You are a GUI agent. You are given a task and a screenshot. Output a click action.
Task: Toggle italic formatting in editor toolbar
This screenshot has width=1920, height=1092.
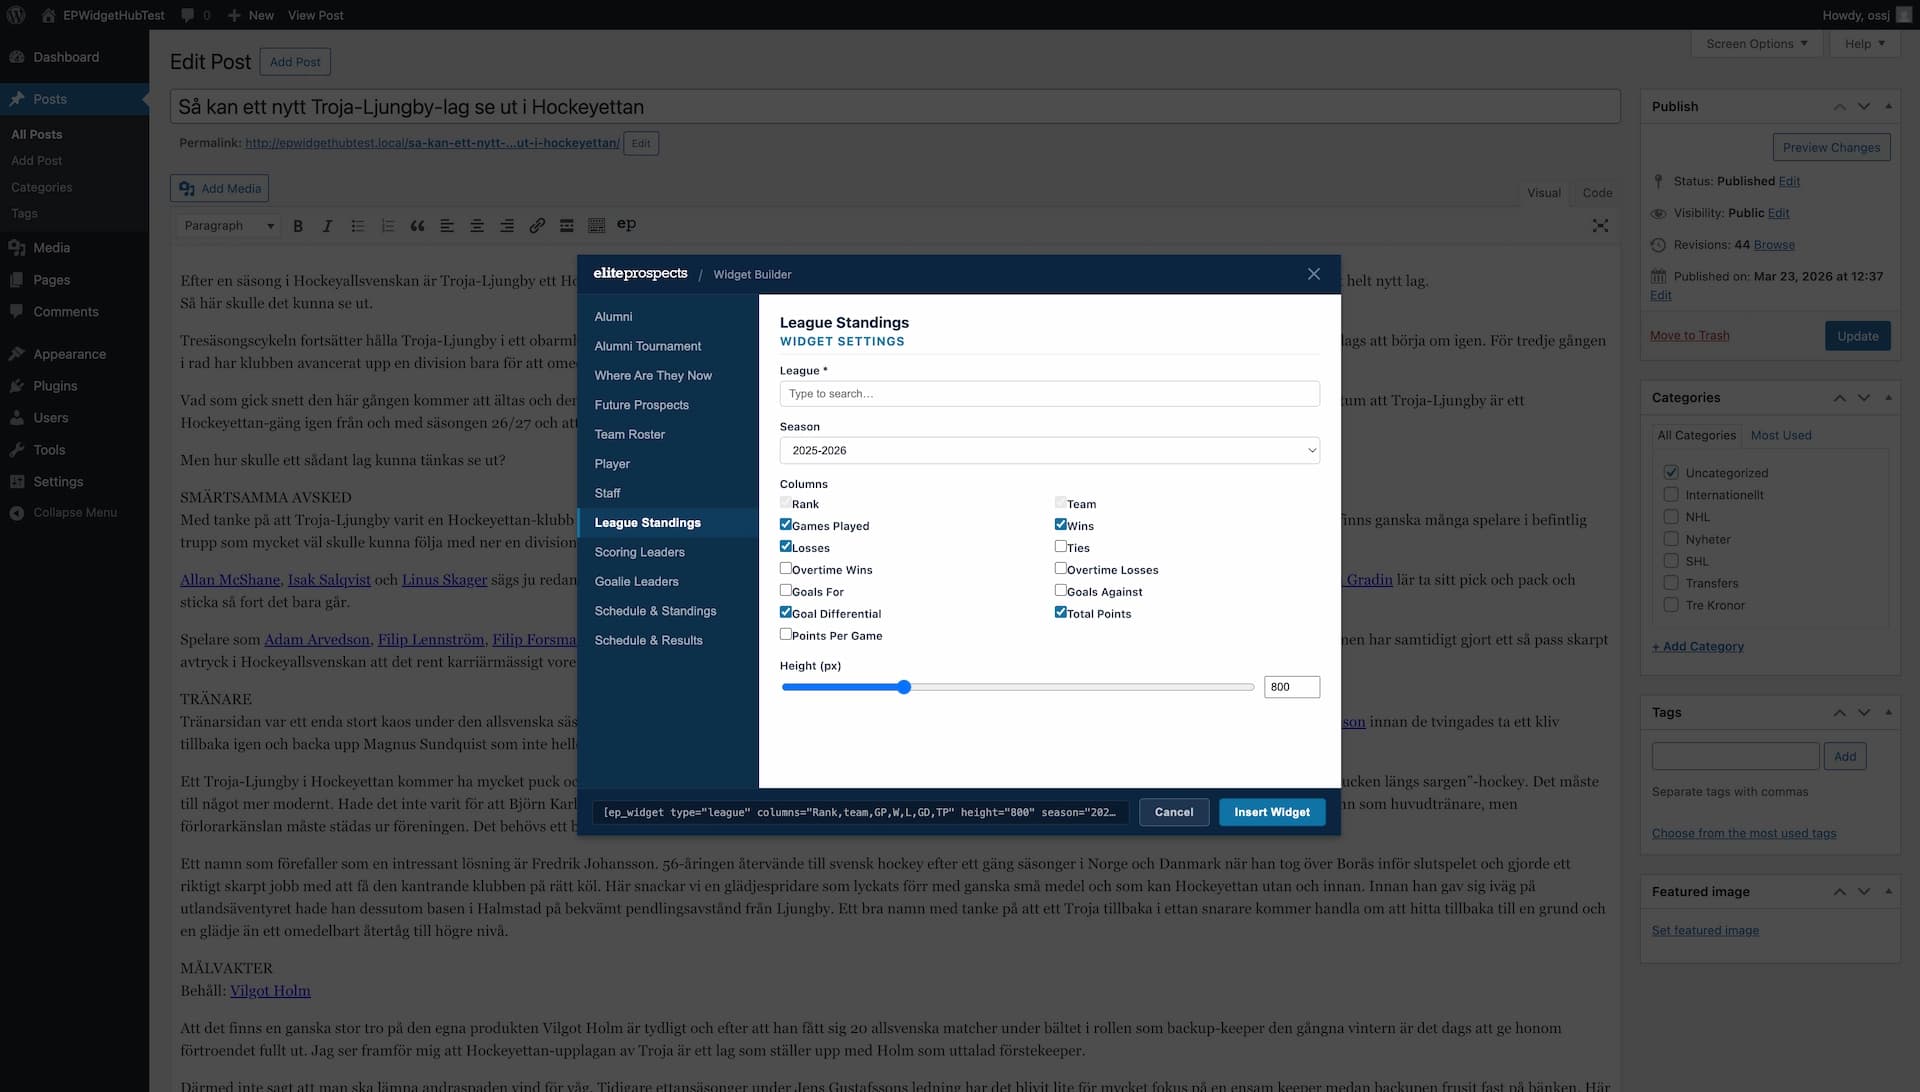[x=327, y=226]
